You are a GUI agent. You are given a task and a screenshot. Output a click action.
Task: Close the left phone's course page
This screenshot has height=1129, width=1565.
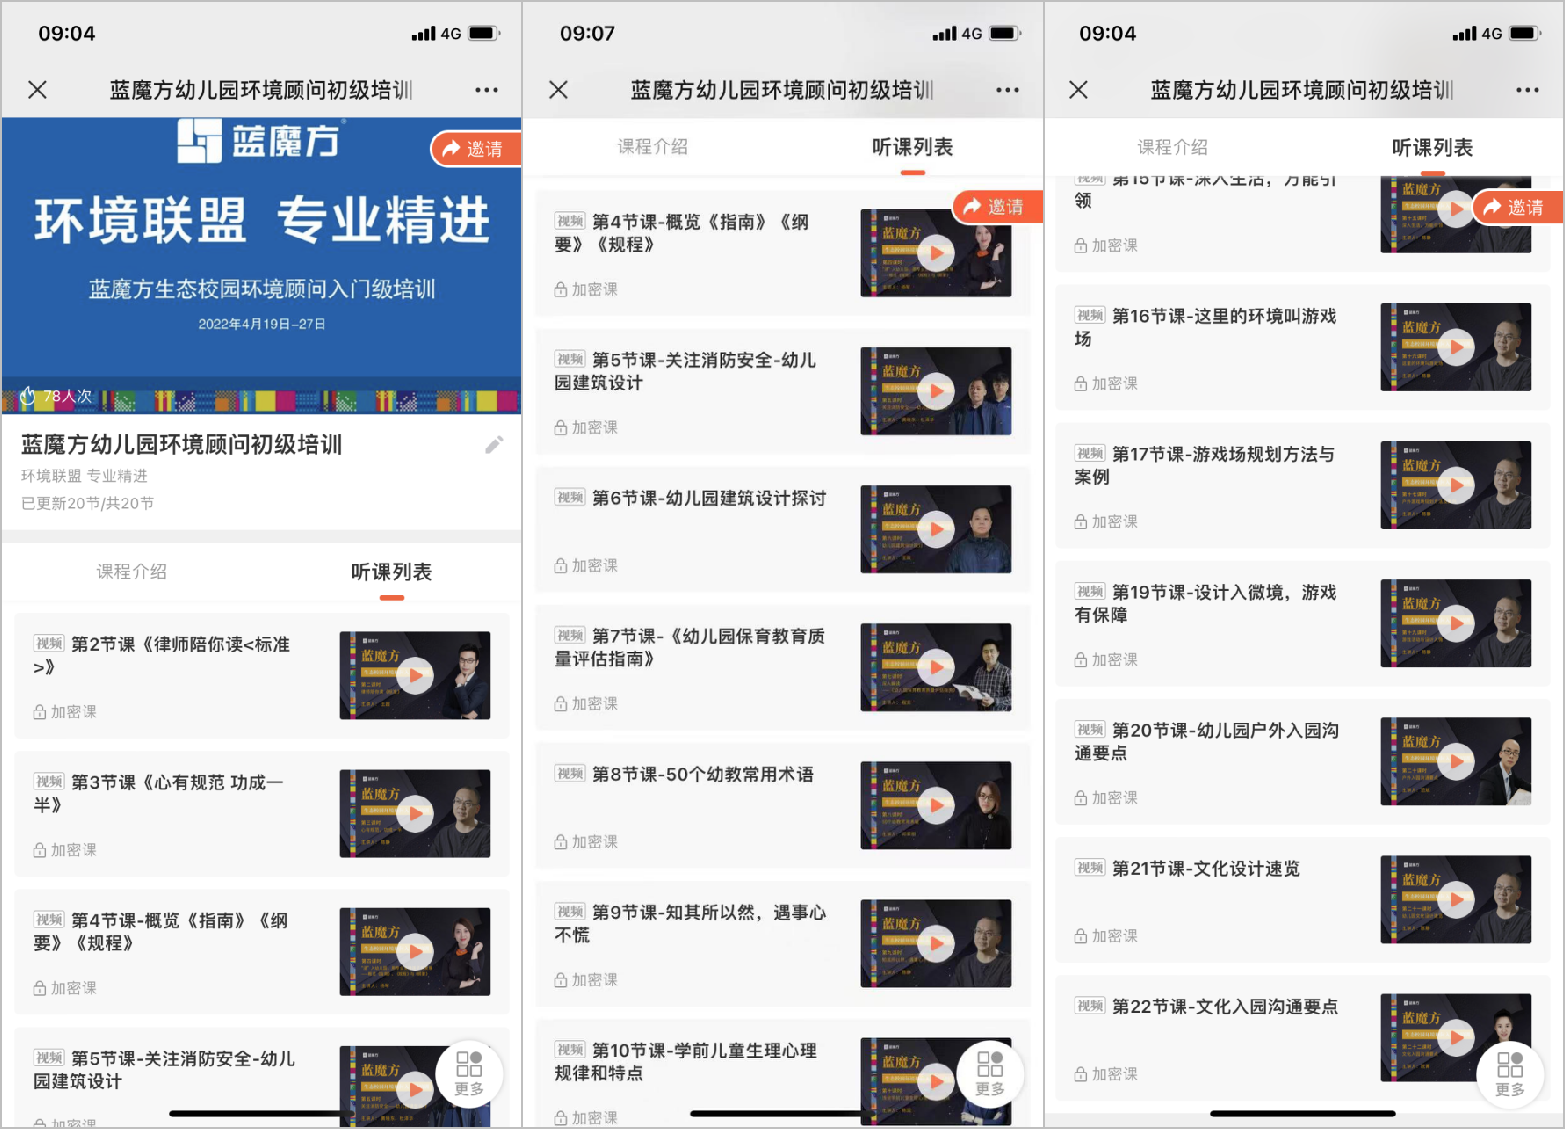(38, 90)
